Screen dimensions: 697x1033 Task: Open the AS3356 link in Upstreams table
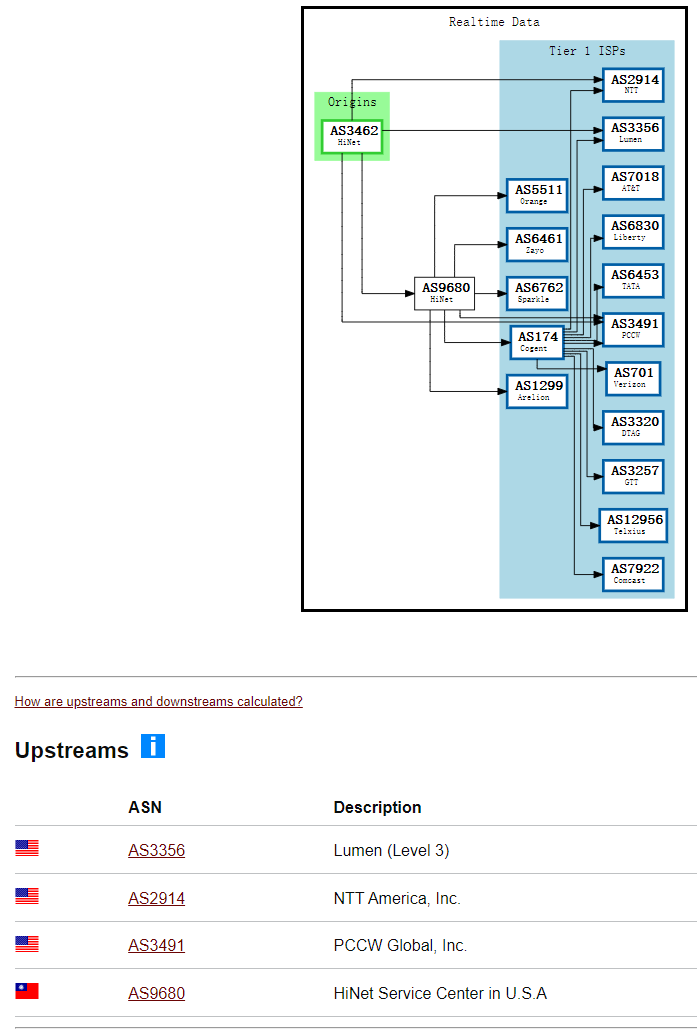click(x=157, y=850)
